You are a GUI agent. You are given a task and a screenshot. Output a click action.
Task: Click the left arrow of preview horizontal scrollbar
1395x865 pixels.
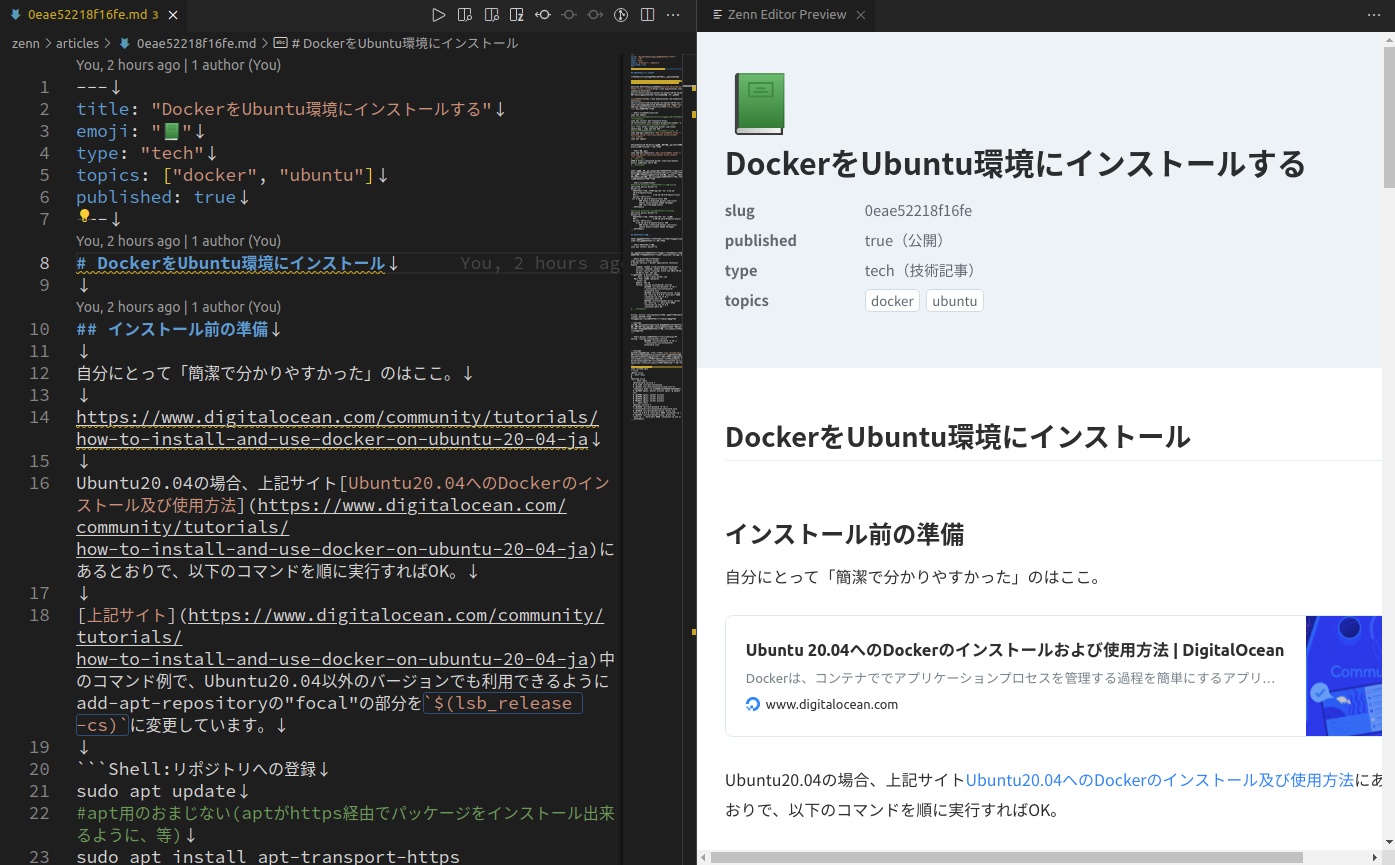coord(703,858)
